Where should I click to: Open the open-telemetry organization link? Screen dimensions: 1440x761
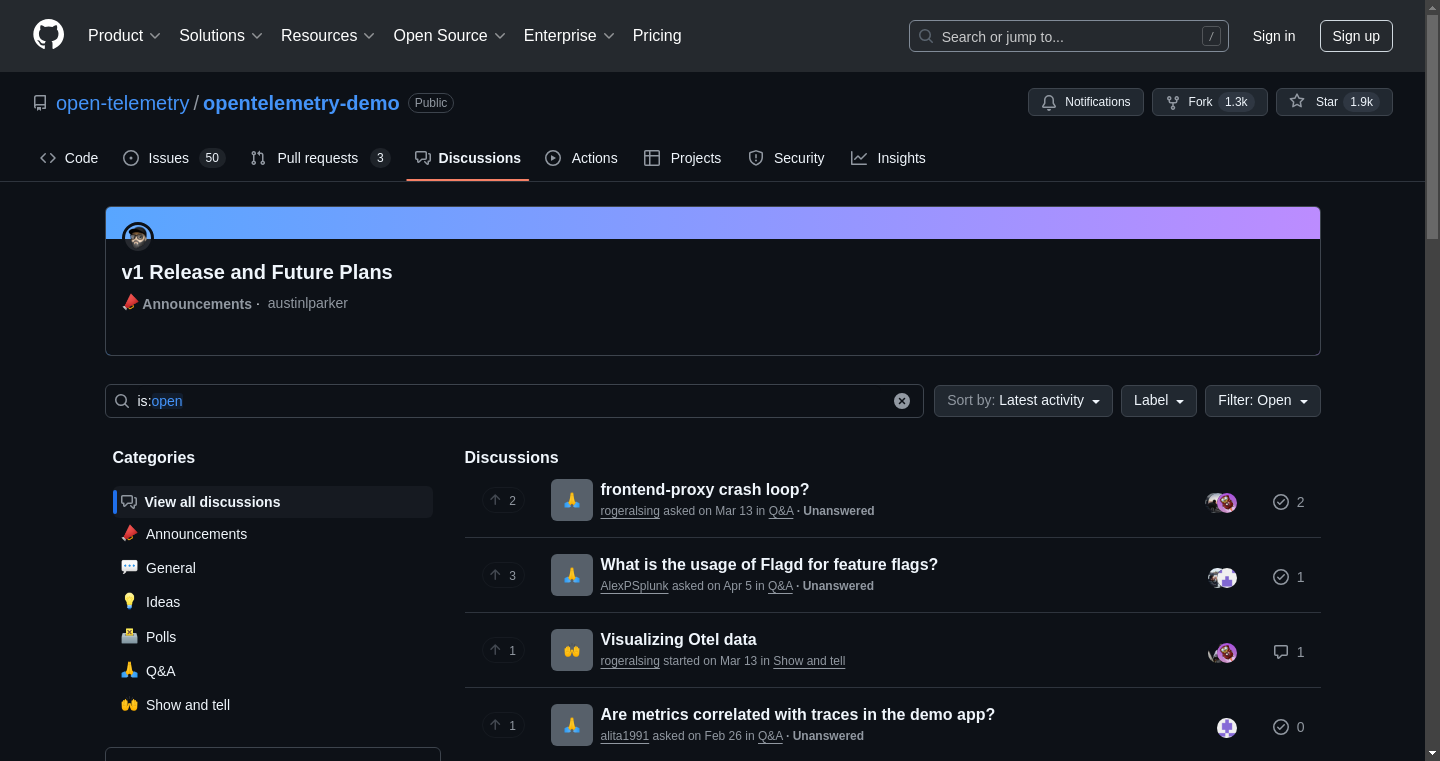pyautogui.click(x=122, y=103)
